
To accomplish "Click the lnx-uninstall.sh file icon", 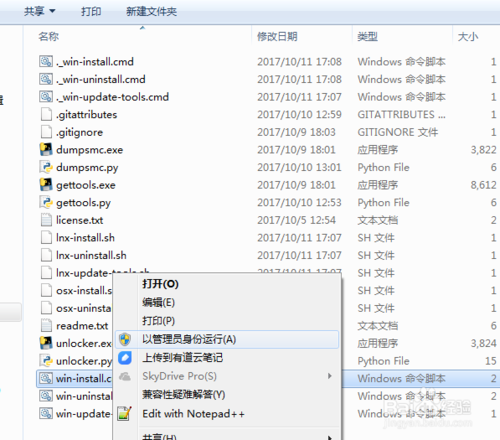I will (46, 255).
